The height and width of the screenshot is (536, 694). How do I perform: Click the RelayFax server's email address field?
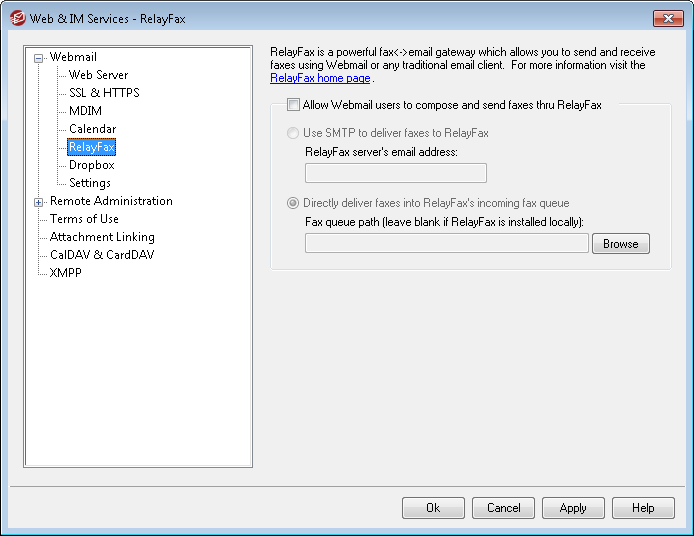tap(395, 173)
